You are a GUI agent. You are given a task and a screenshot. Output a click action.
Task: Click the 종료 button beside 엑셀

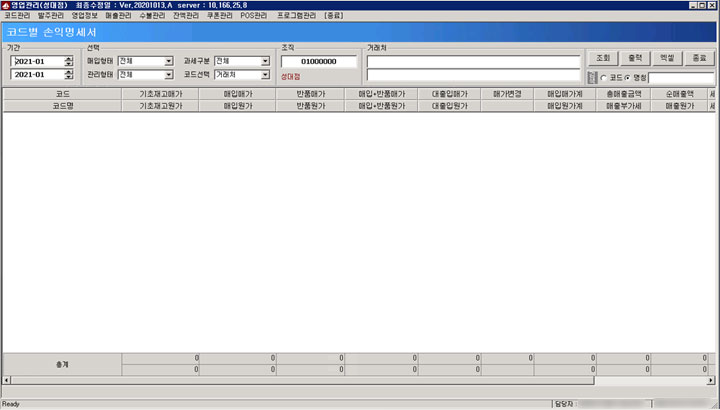click(x=699, y=58)
